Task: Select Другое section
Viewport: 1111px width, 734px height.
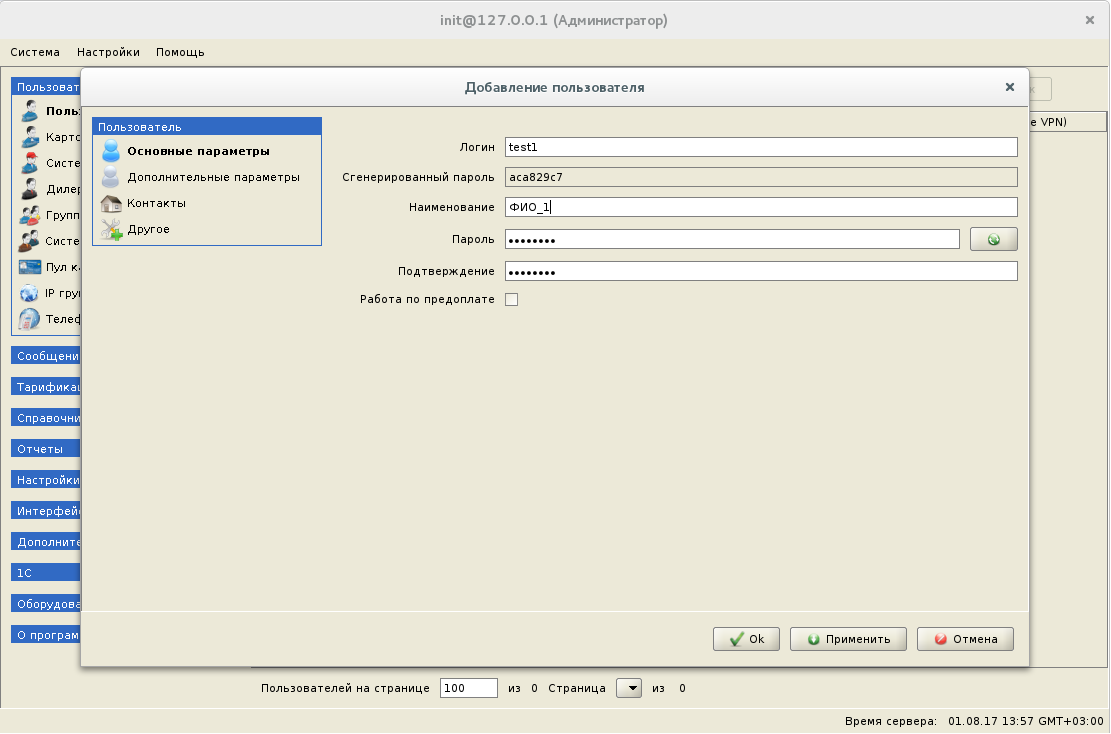Action: point(148,230)
